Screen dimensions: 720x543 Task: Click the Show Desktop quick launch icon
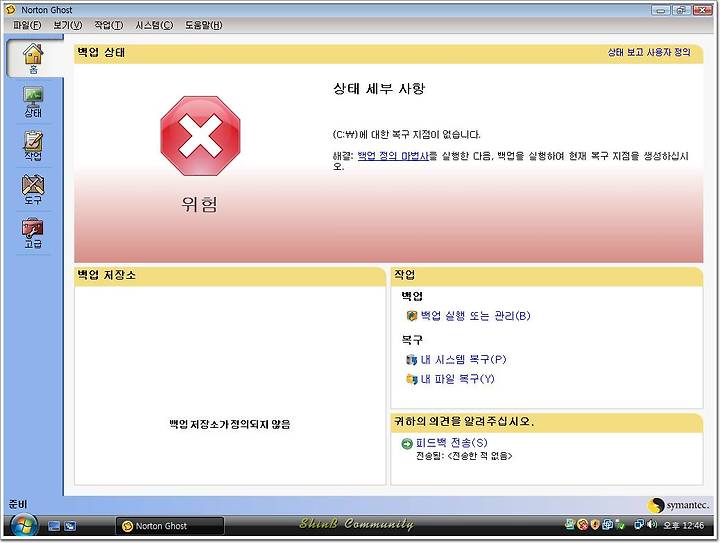click(54, 526)
